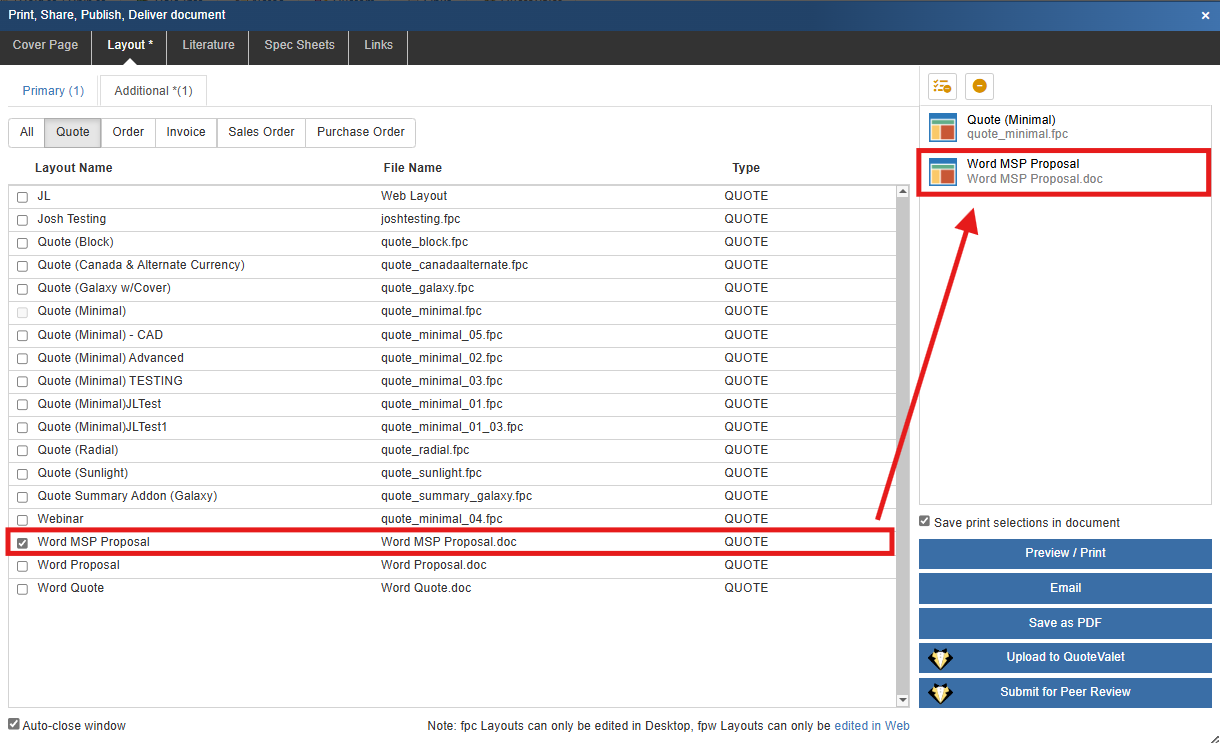Close the Print, Share, Publish dialog
Screen dimensions: 1220x743
pyautogui.click(x=1205, y=15)
